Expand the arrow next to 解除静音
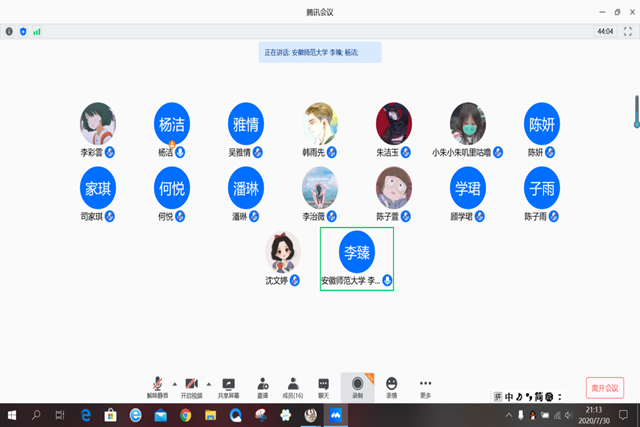This screenshot has height=427, width=640. pos(174,383)
